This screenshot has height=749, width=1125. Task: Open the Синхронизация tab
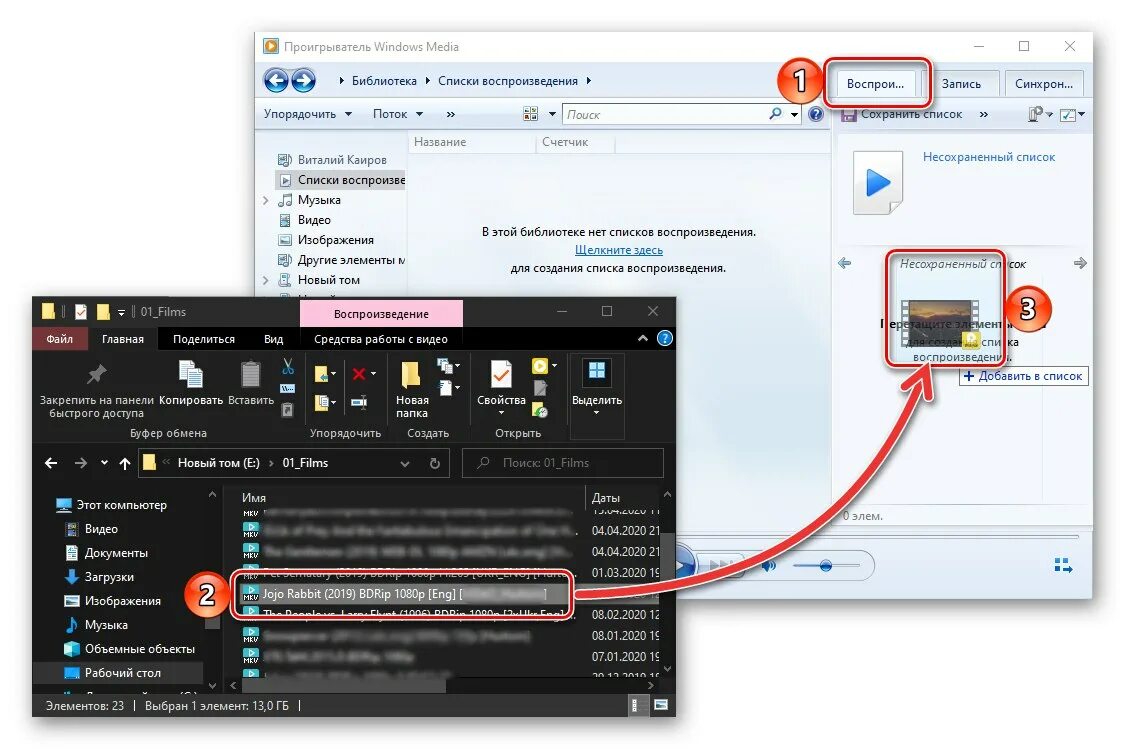coord(1043,84)
